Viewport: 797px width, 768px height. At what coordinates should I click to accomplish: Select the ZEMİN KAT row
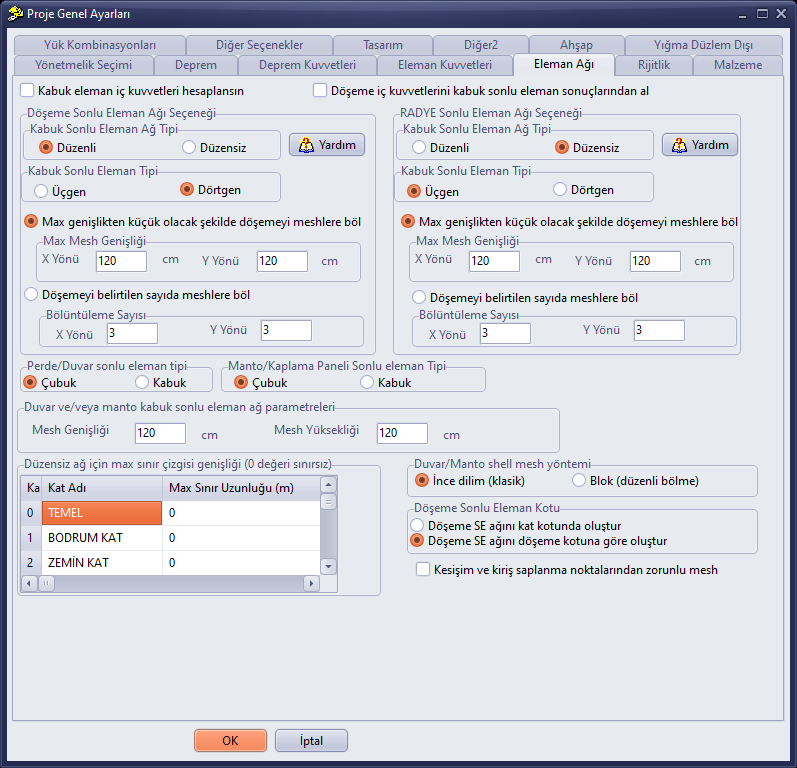(171, 563)
